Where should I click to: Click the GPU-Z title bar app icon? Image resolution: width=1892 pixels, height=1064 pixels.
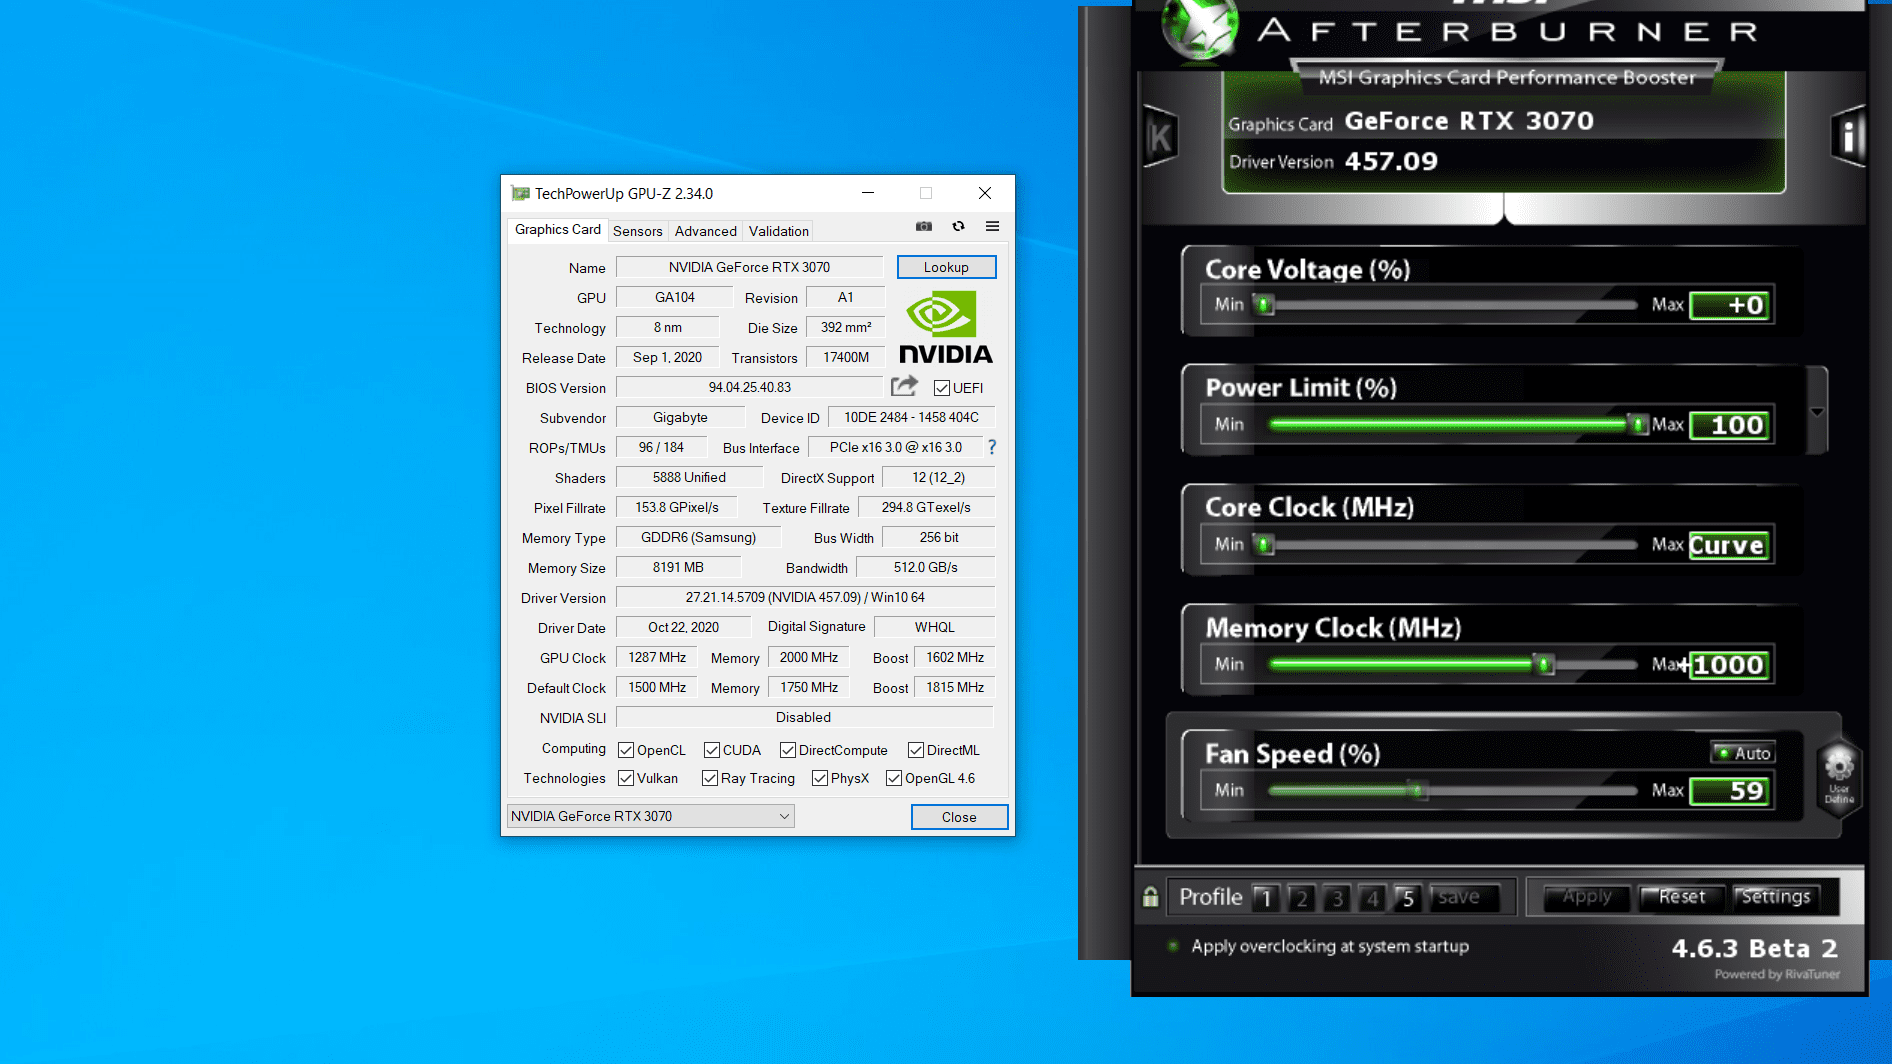520,193
